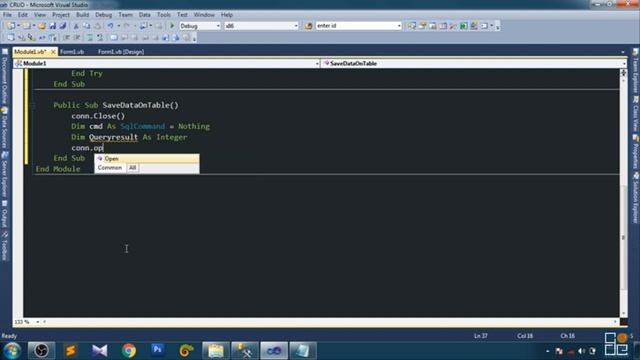Open the Solution Explorer side tab on the right
The image size is (640, 360).
636,198
